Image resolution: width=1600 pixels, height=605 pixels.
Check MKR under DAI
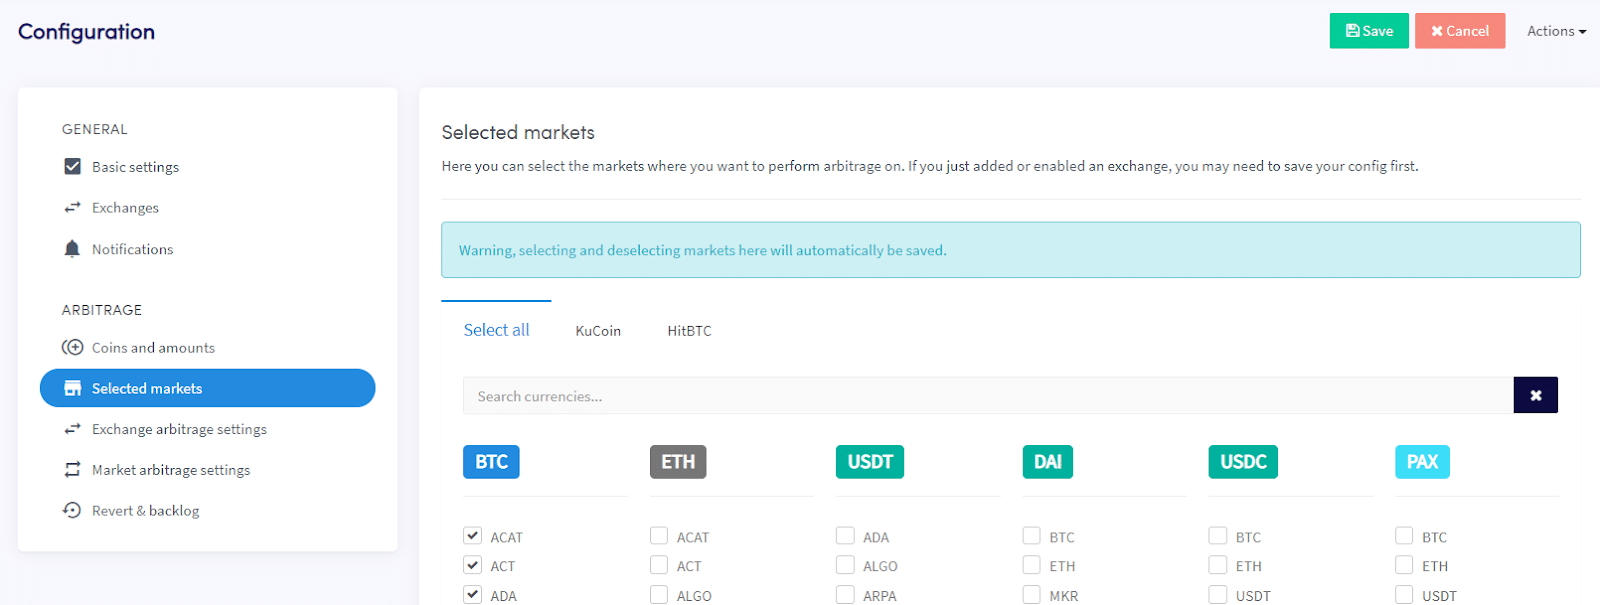[x=1032, y=595]
